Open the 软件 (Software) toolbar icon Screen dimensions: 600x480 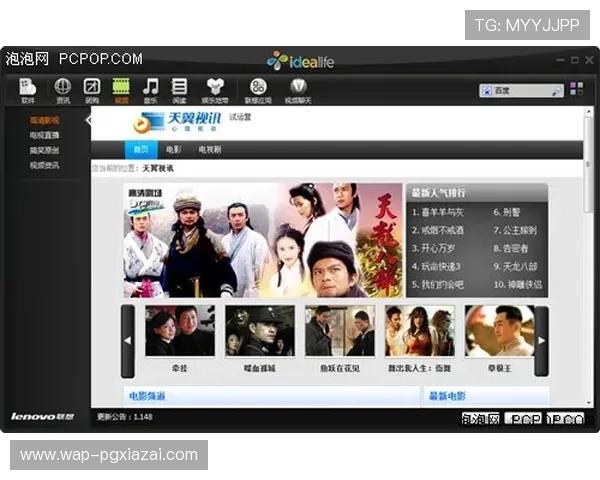28,89
